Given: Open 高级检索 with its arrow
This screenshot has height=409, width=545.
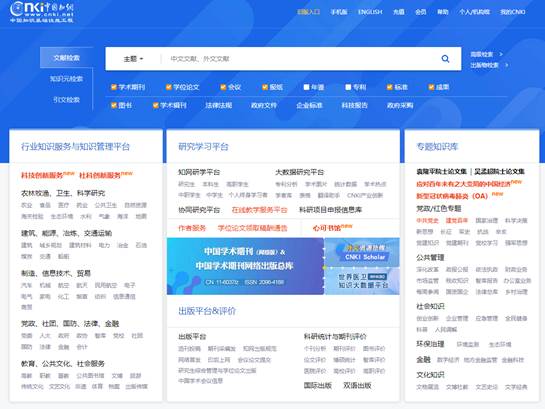Looking at the screenshot, I should pyautogui.click(x=487, y=54).
